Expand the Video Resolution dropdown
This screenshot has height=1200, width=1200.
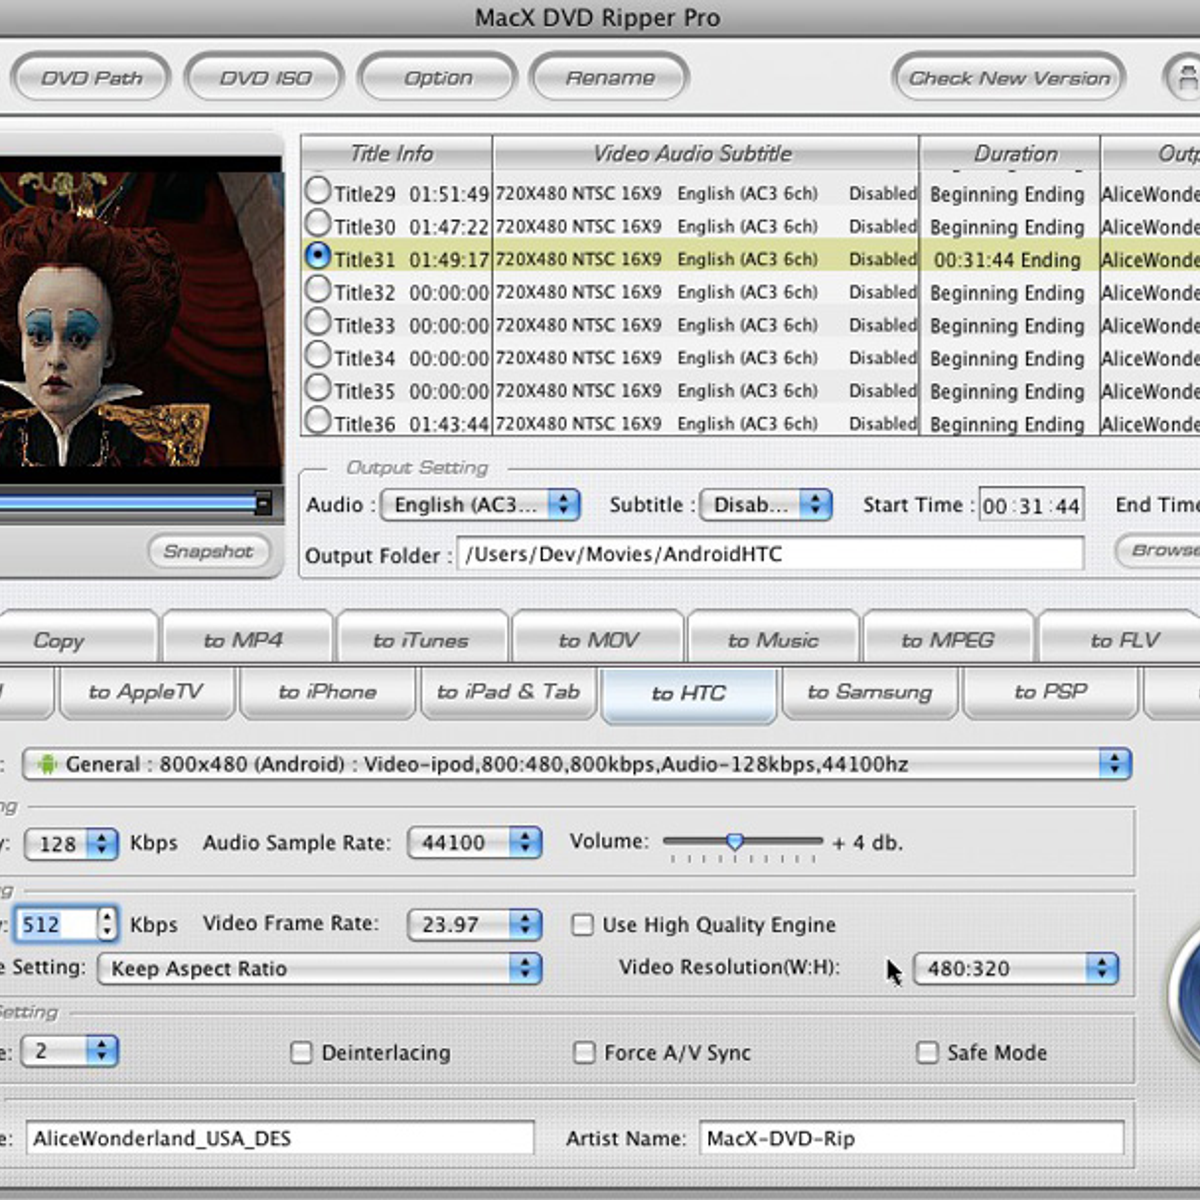pos(1015,968)
